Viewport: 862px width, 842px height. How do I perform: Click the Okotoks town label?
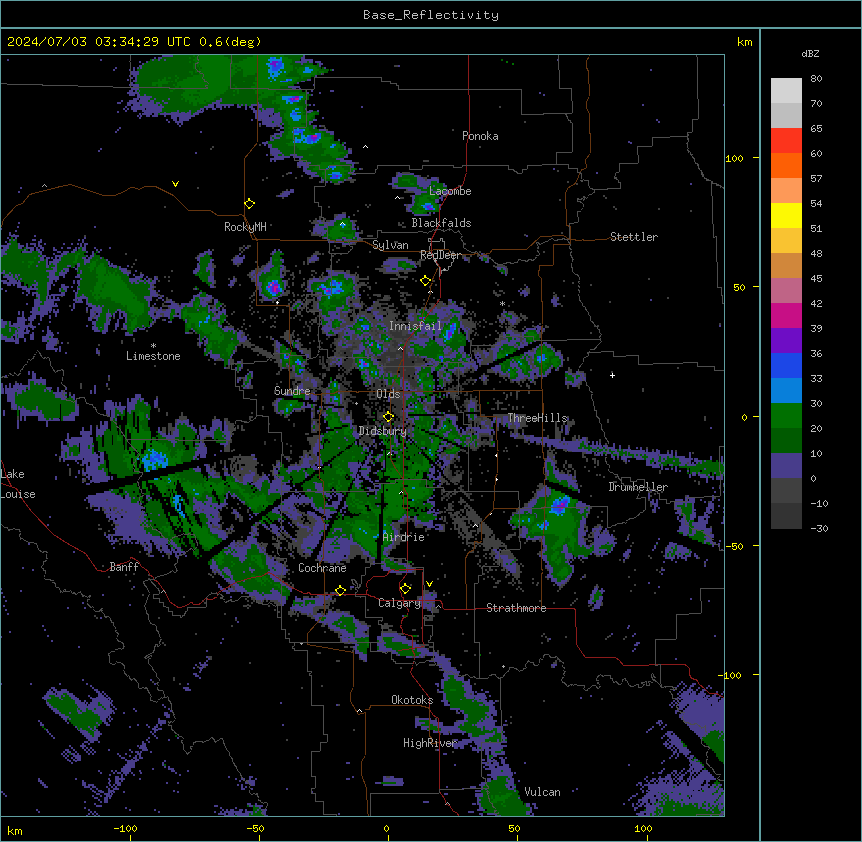pos(412,700)
